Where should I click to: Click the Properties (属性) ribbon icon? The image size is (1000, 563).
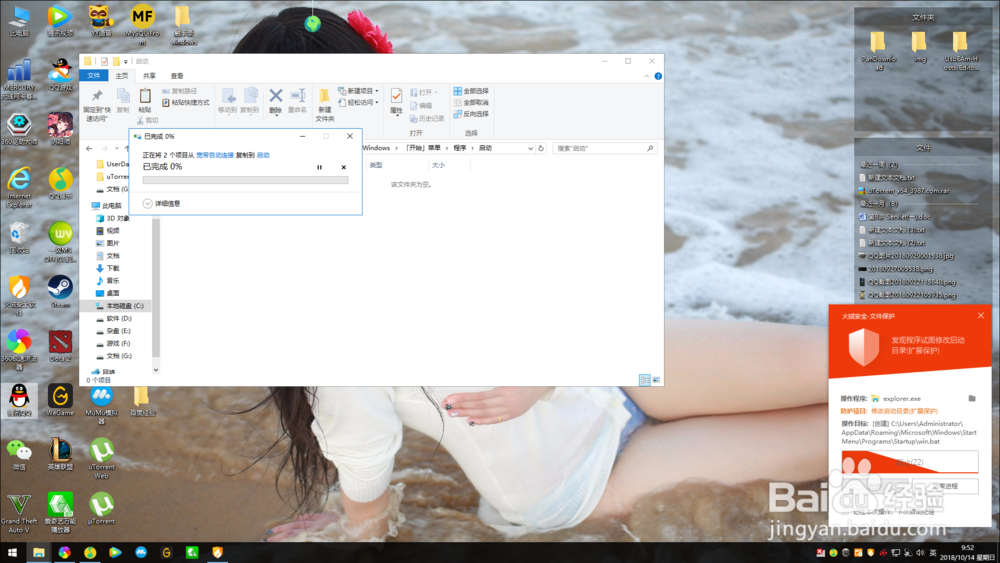pyautogui.click(x=396, y=101)
